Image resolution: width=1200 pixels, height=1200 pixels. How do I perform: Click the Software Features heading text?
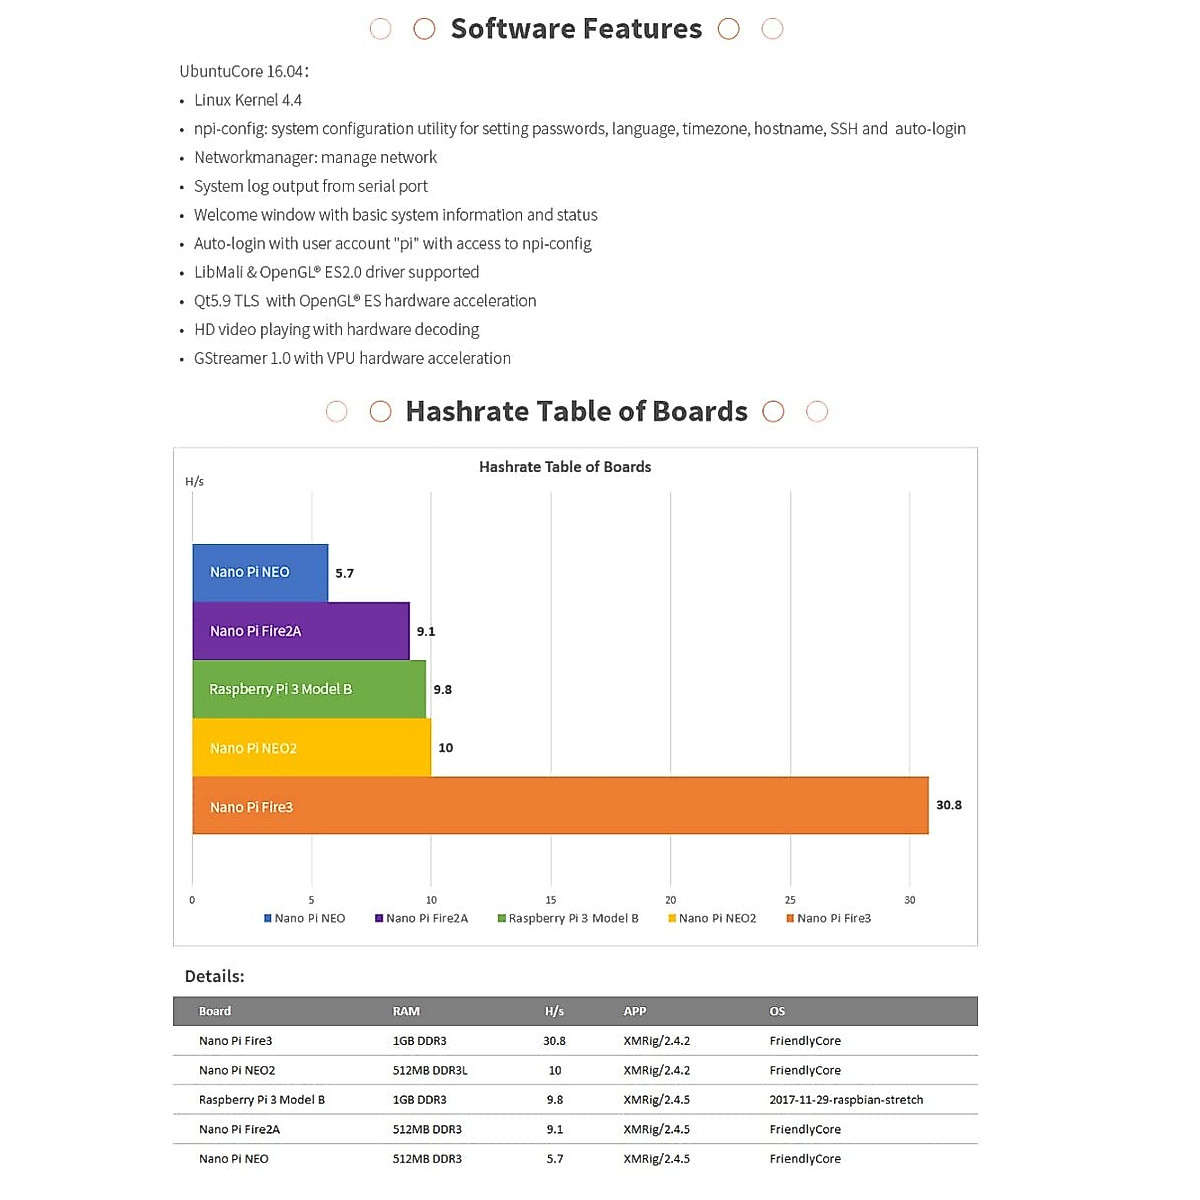coord(576,29)
